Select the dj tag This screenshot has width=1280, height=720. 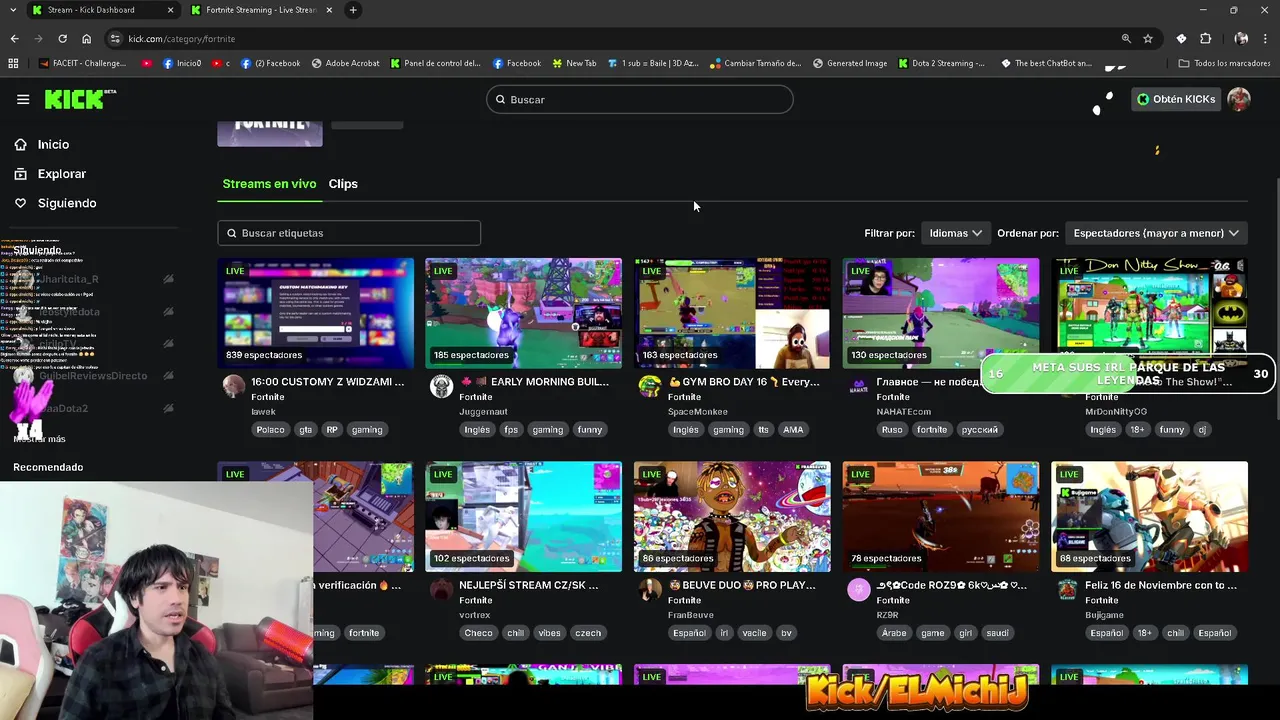point(1202,430)
